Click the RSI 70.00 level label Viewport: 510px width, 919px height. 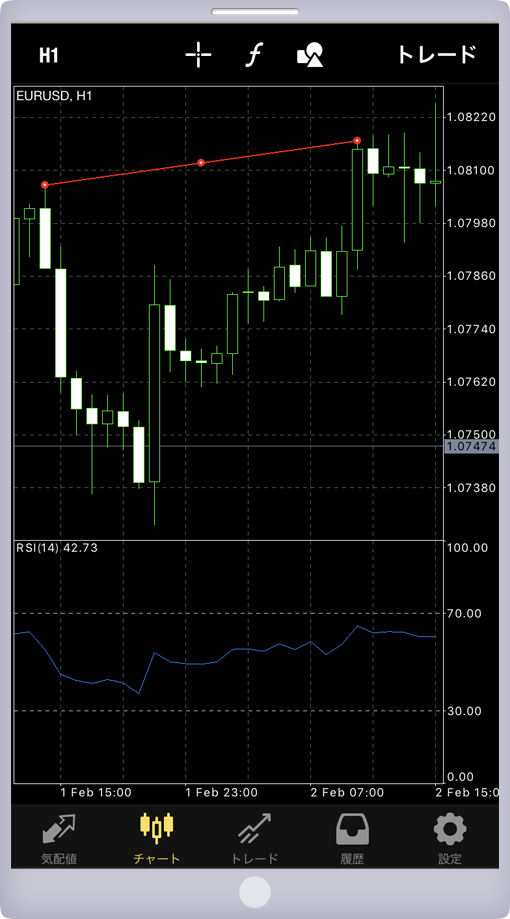click(x=463, y=614)
